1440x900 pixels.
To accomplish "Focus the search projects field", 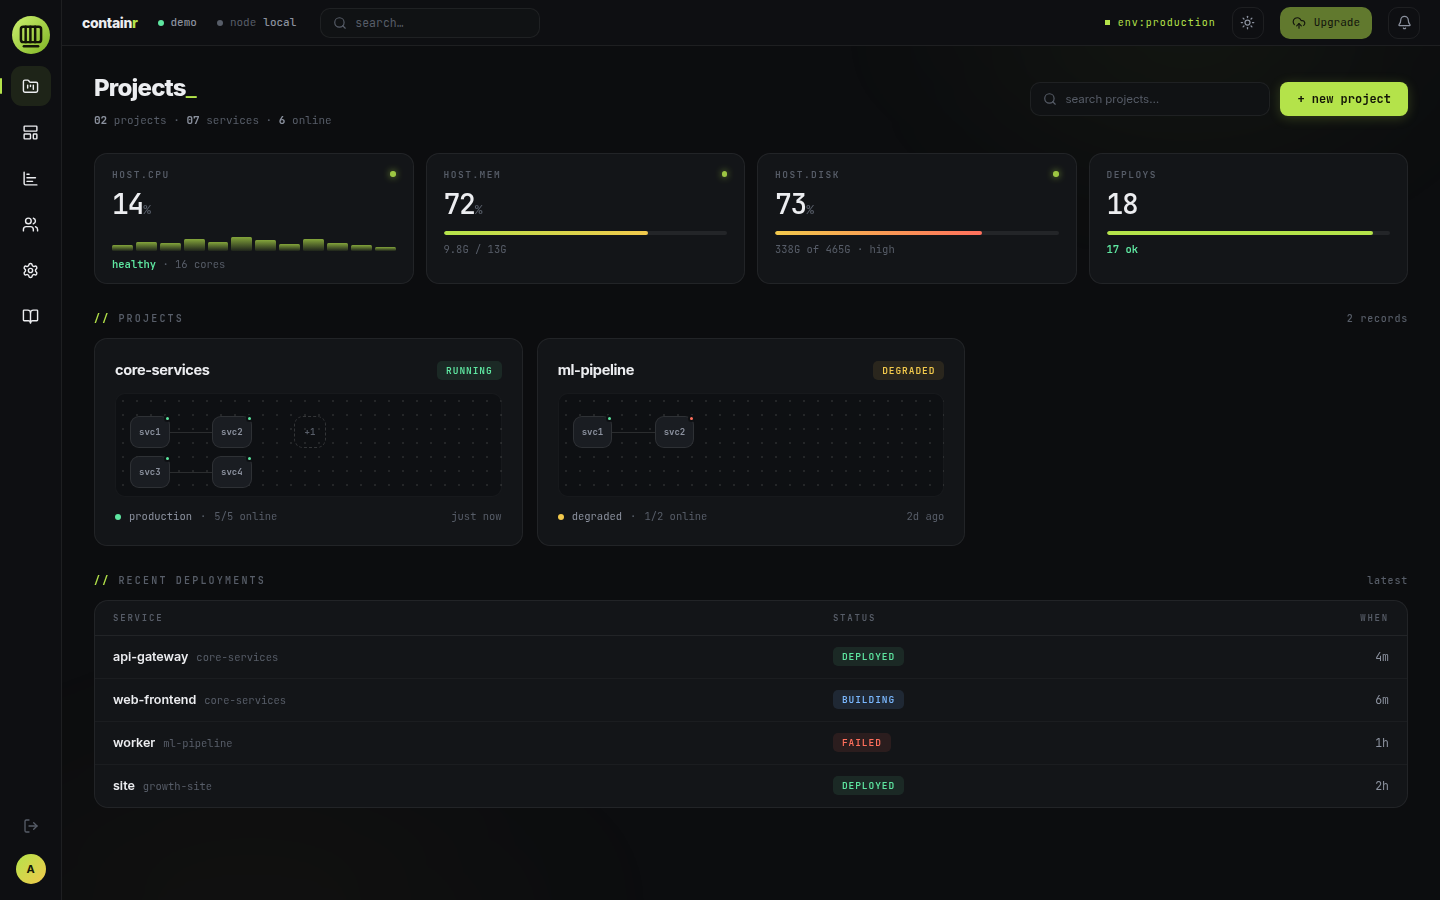I will pos(1150,99).
